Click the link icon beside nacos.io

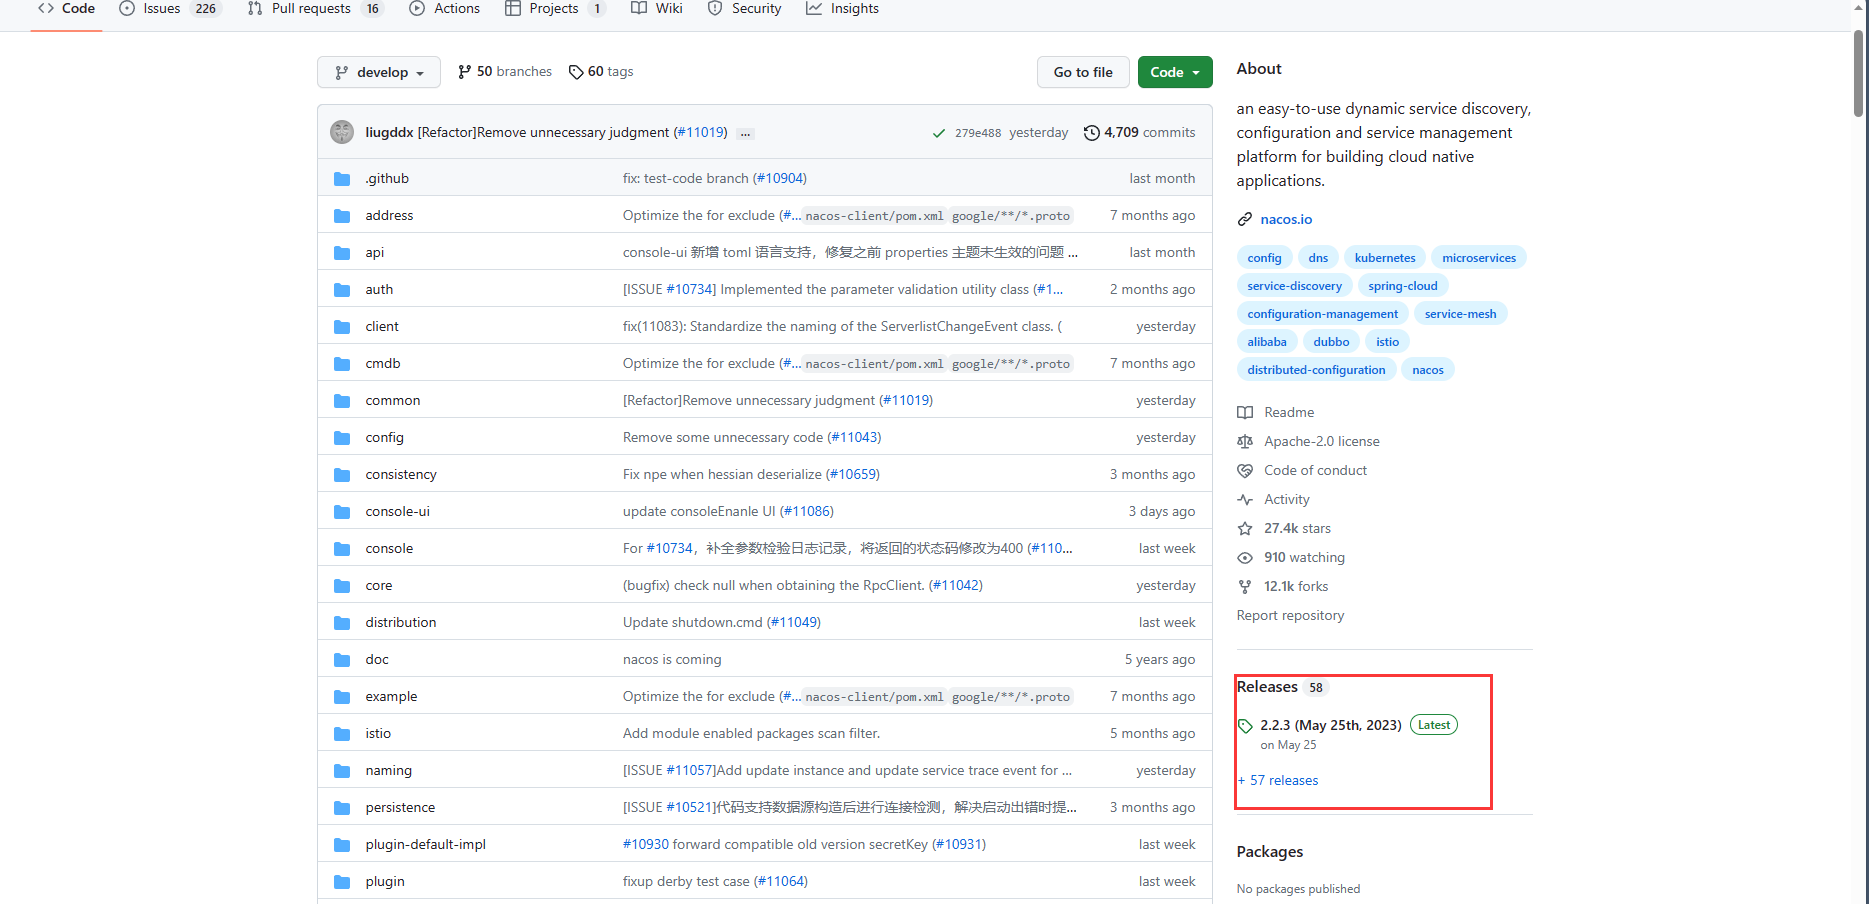click(1245, 219)
